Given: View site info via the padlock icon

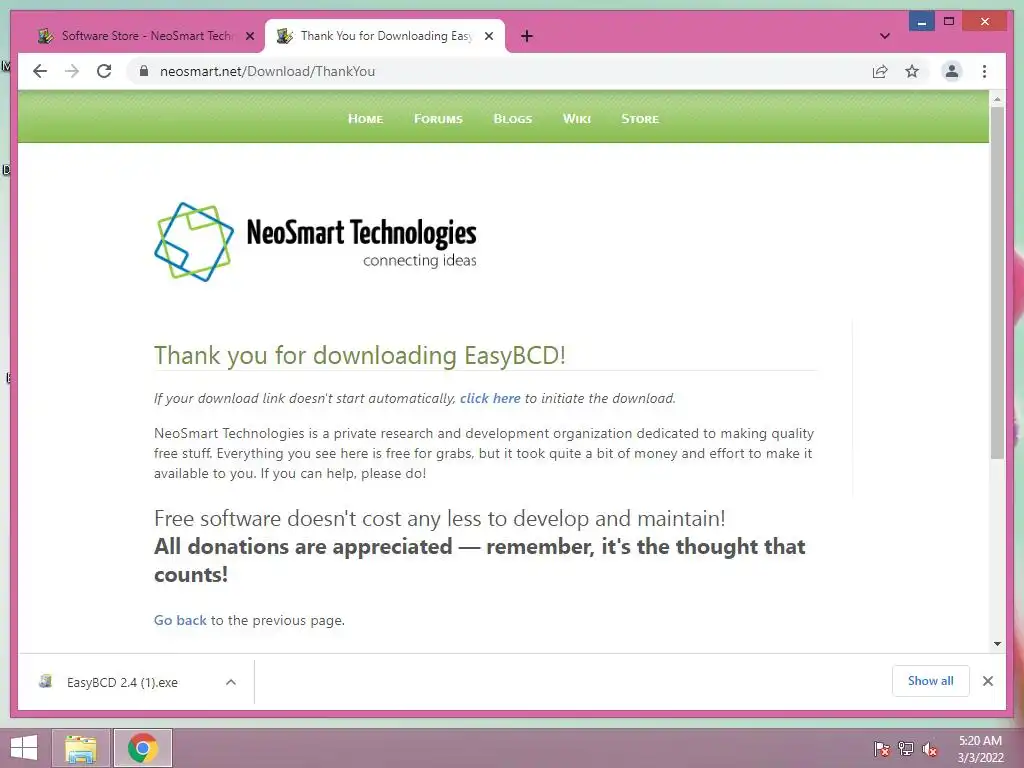Looking at the screenshot, I should (x=144, y=71).
